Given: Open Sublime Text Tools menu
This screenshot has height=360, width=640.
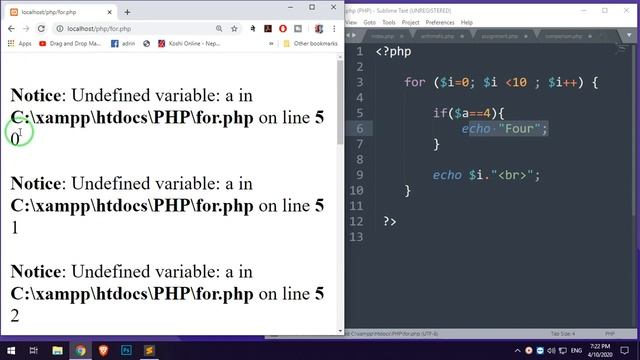Looking at the screenshot, I should [389, 22].
